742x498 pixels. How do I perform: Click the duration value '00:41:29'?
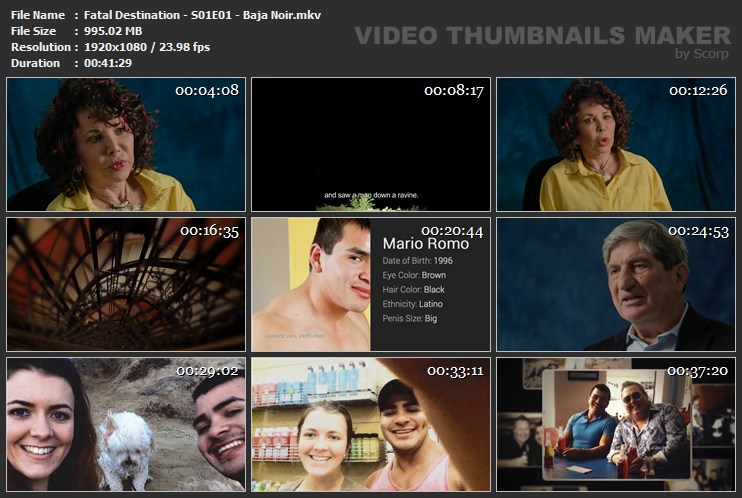(x=108, y=63)
